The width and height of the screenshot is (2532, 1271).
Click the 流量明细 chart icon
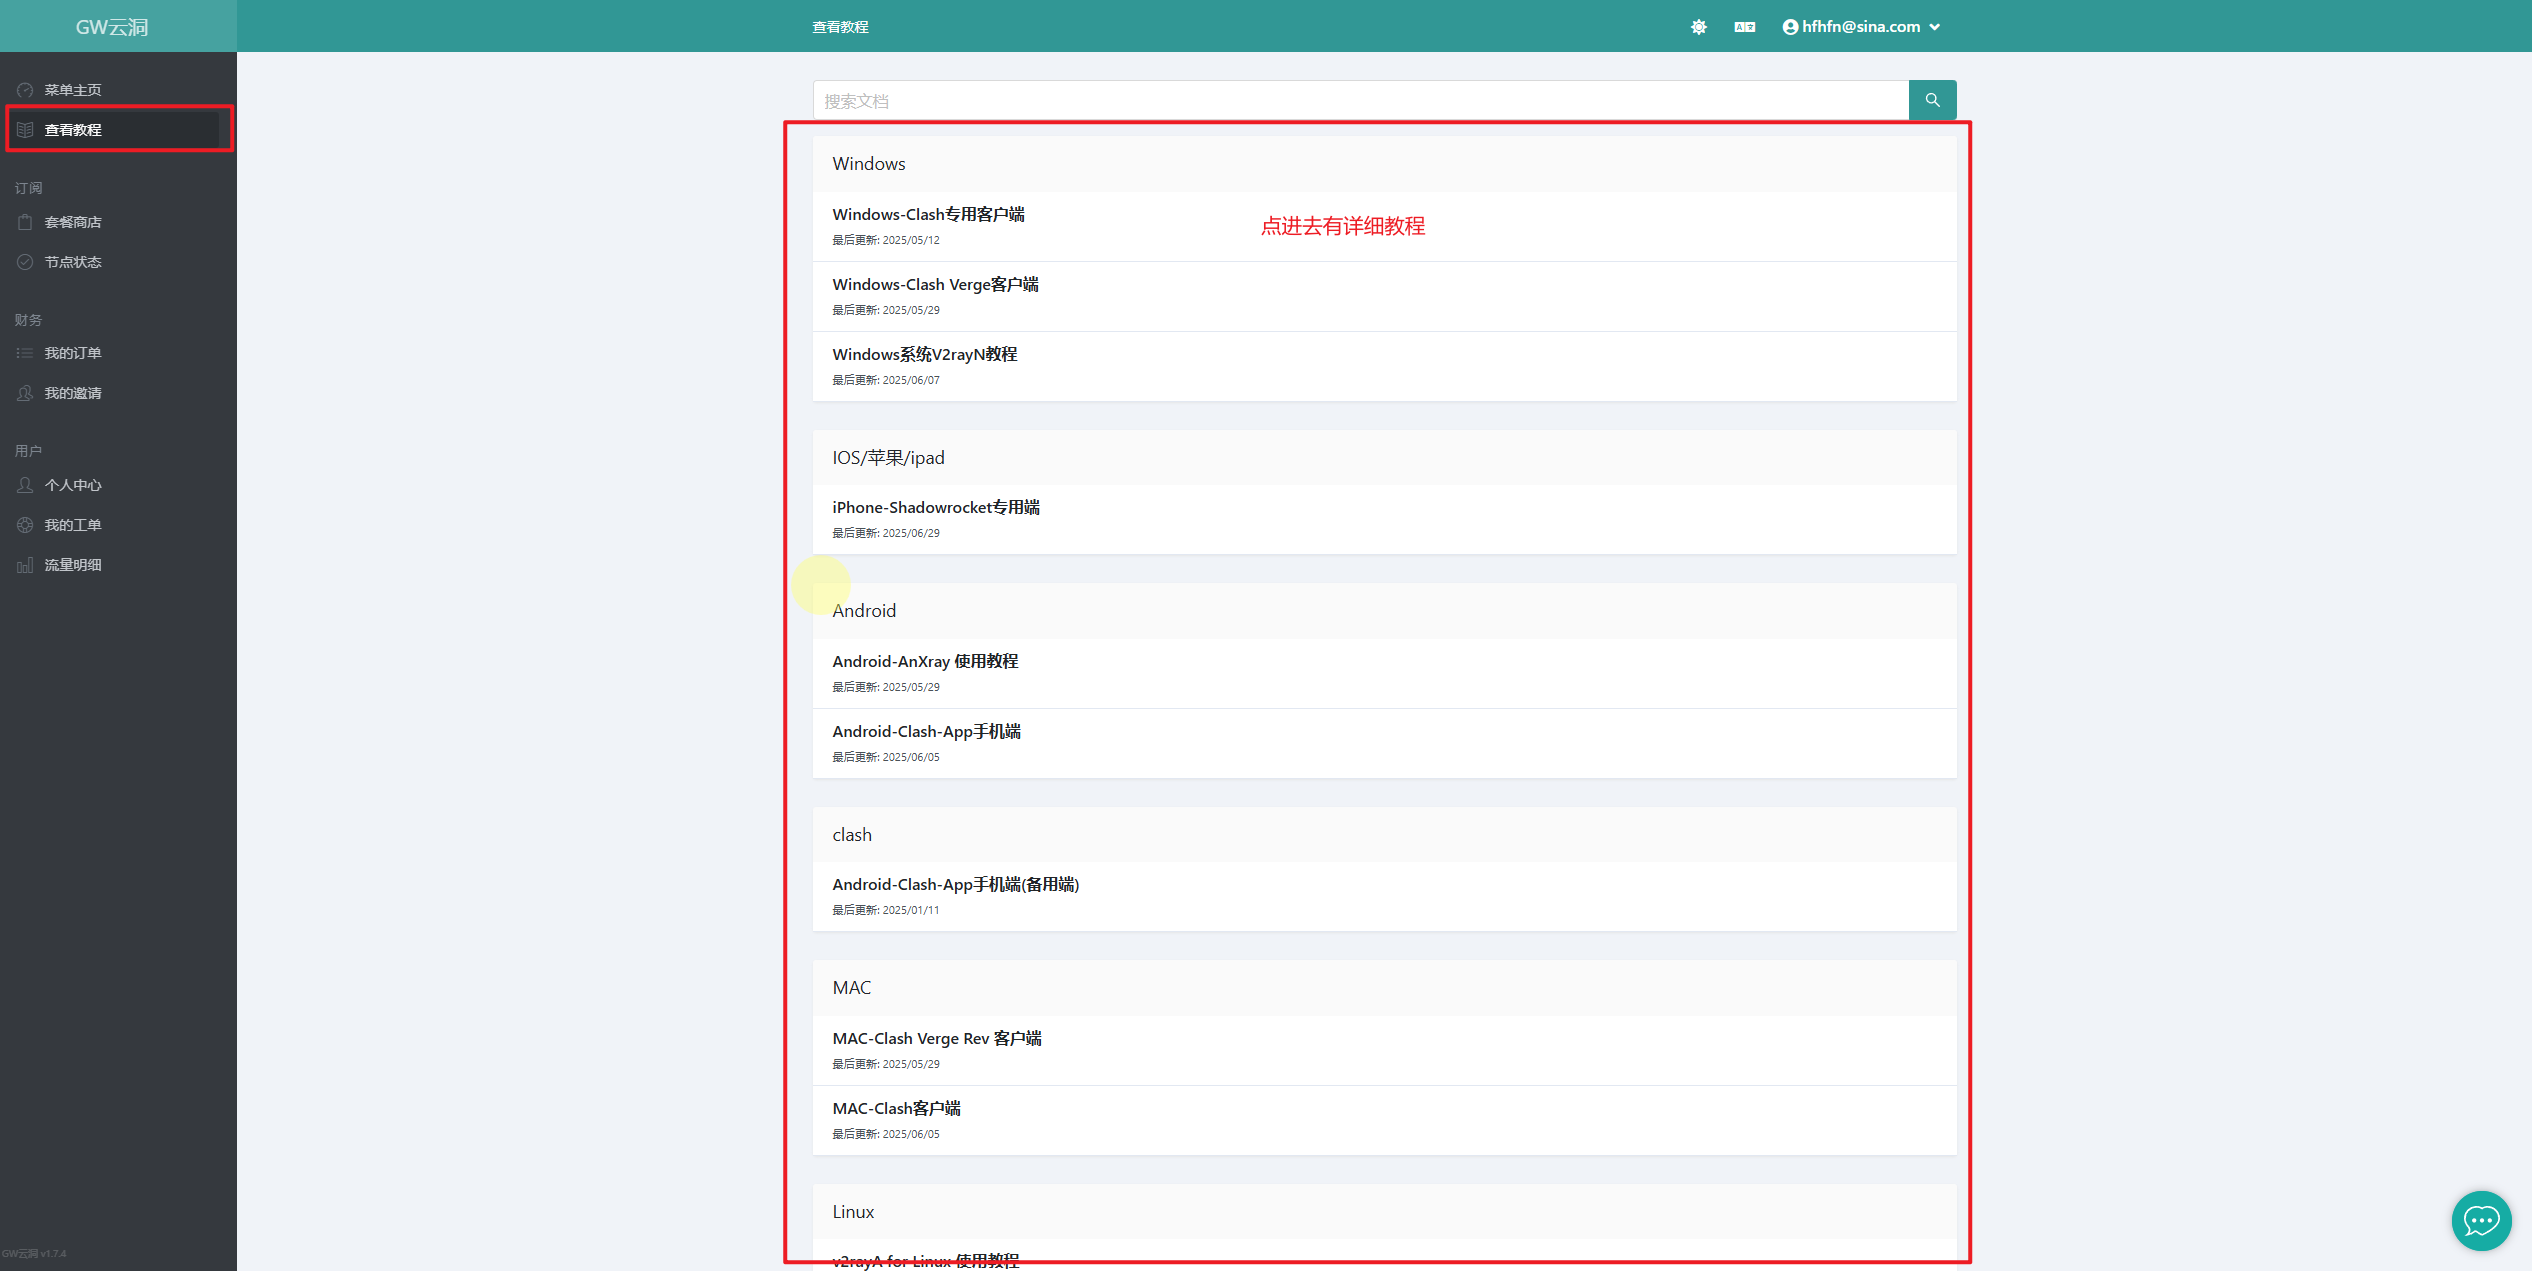(x=25, y=565)
